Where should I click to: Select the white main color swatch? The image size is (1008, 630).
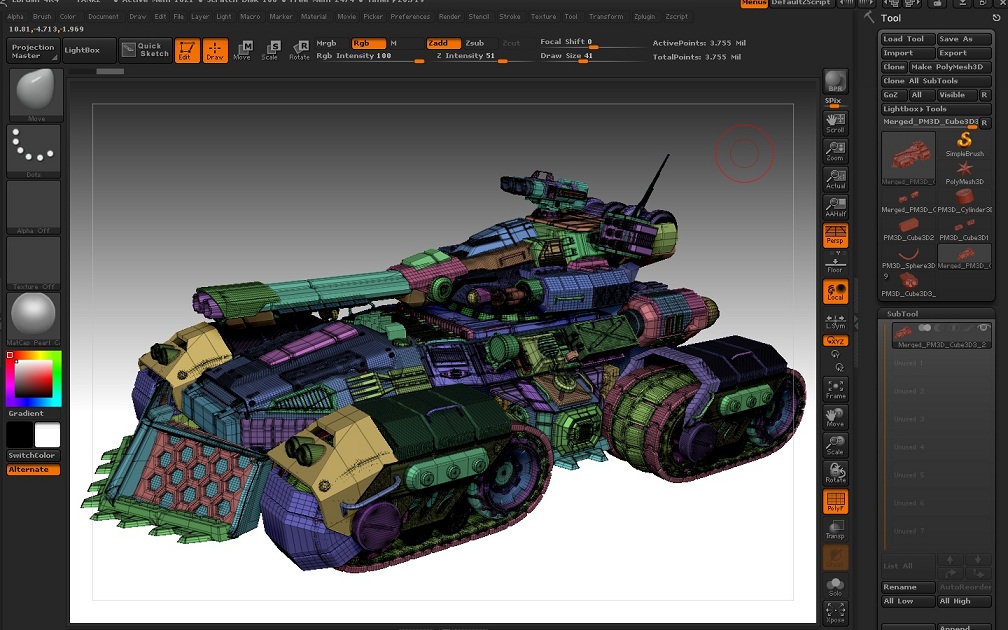coord(48,435)
